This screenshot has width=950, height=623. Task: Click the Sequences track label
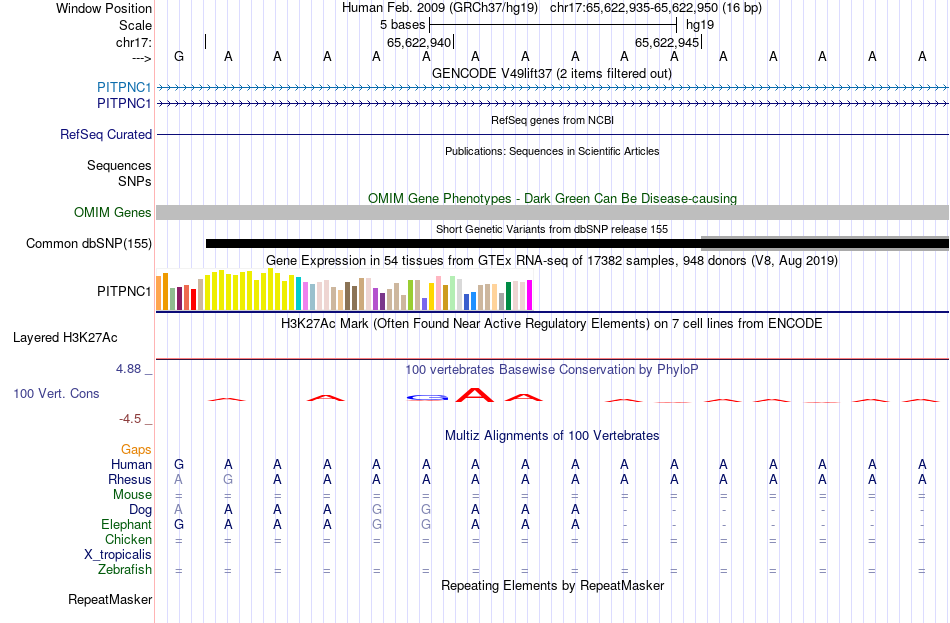(x=119, y=165)
